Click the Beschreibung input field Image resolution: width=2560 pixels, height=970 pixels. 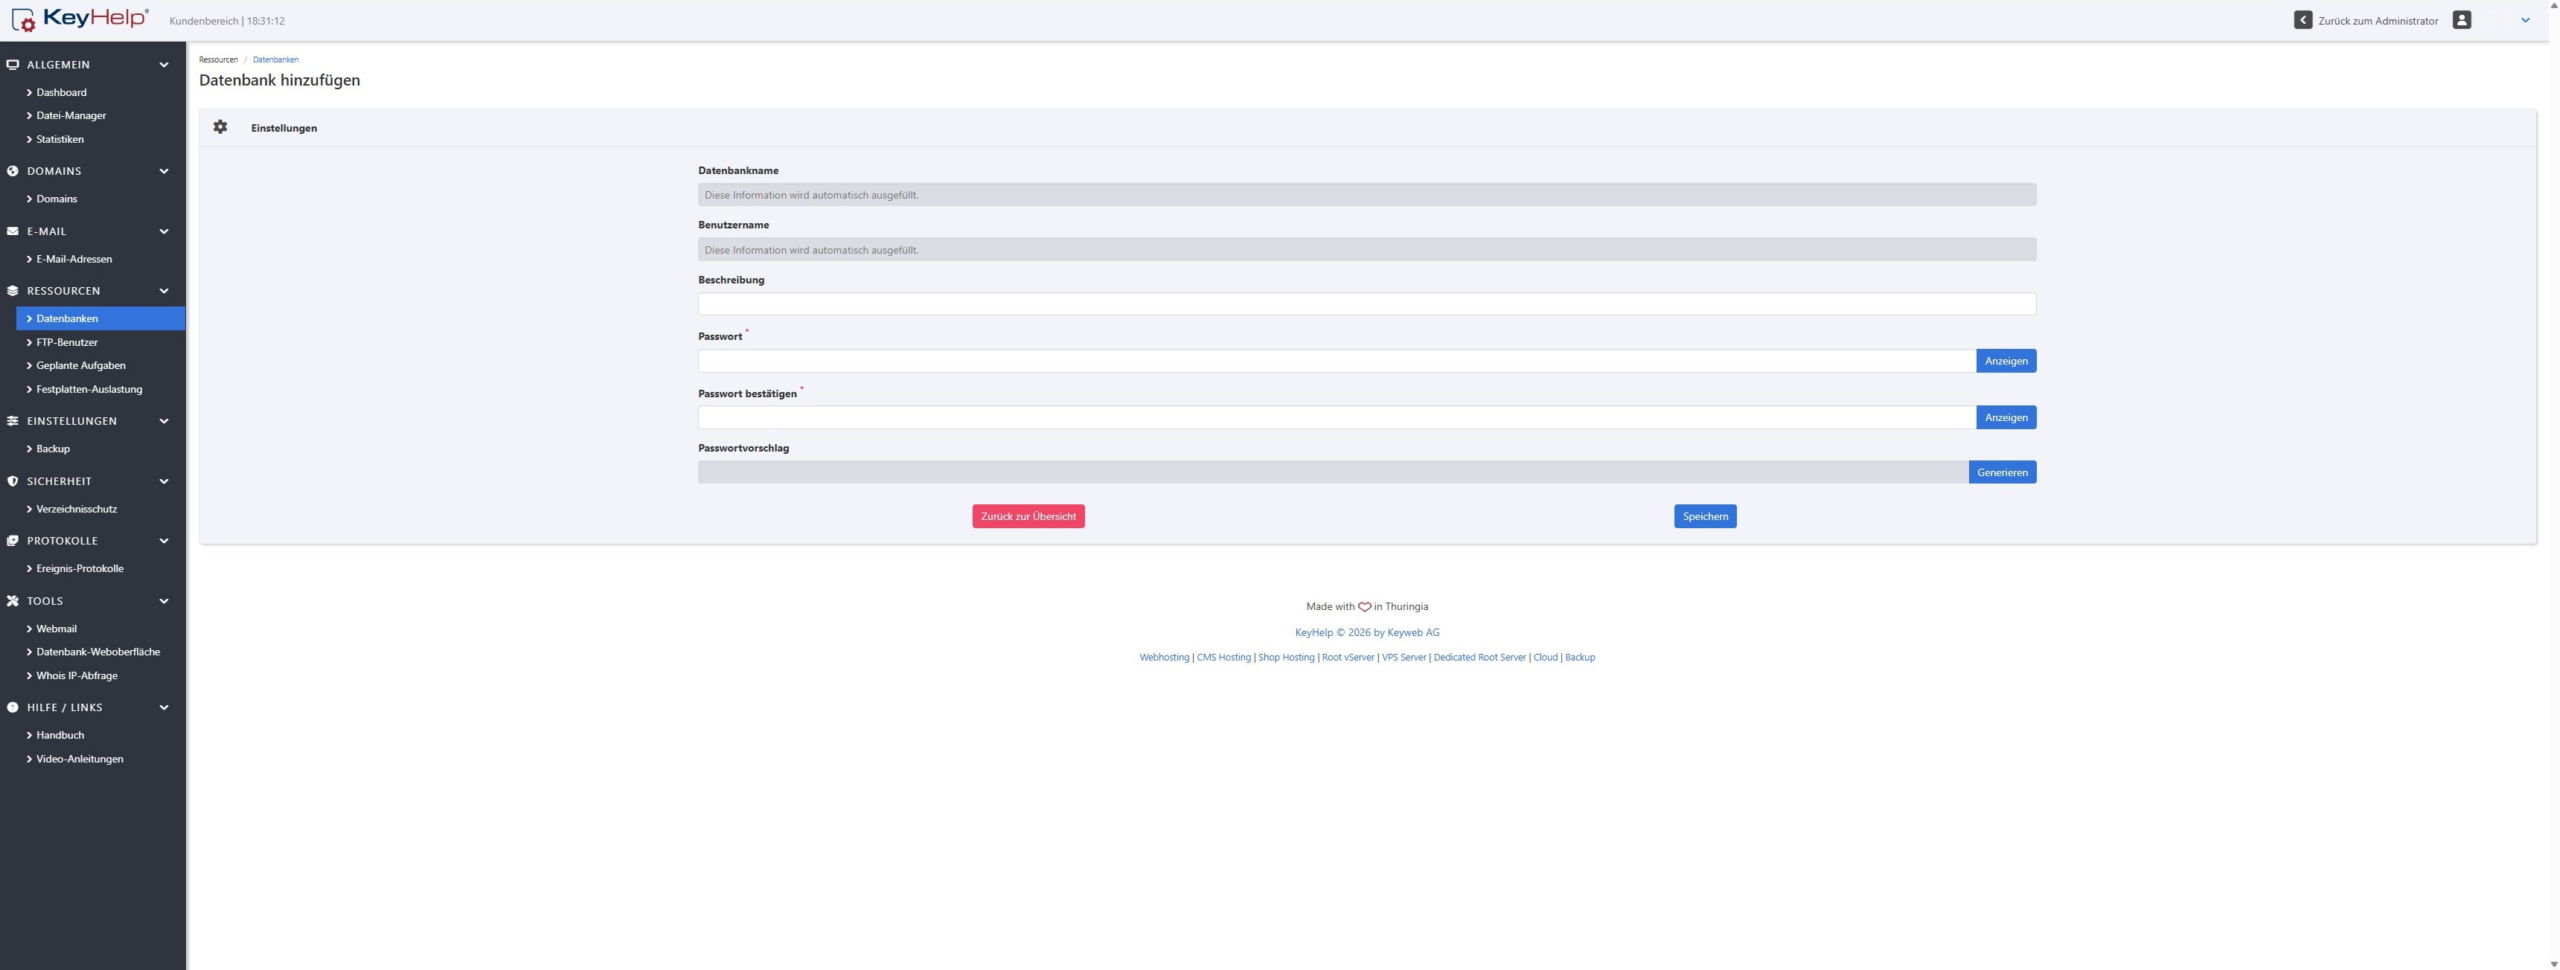point(1367,304)
